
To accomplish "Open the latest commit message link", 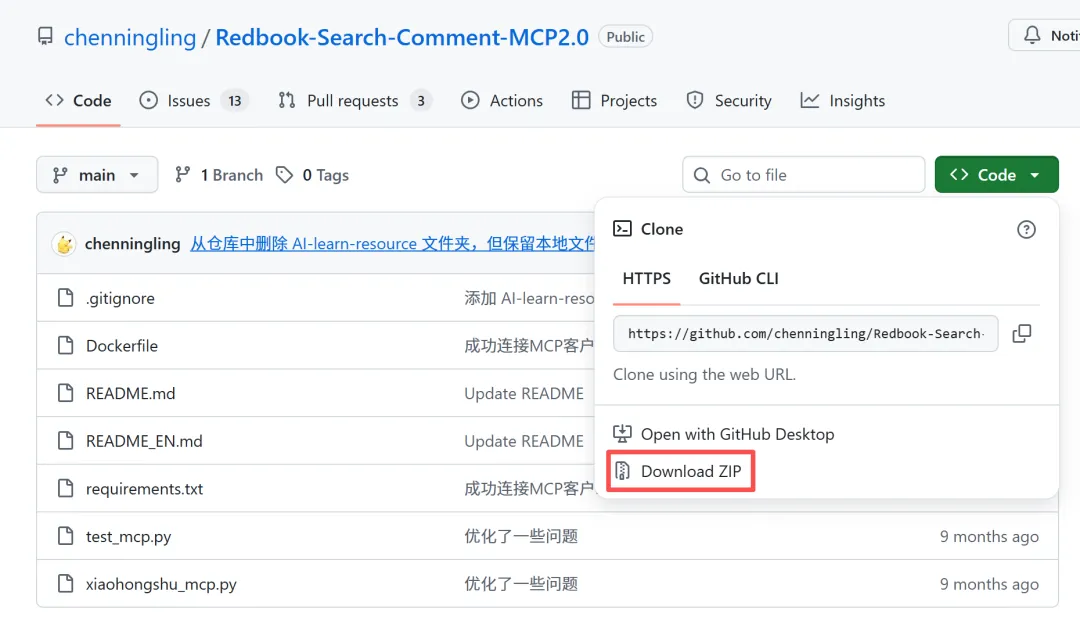I will point(393,244).
